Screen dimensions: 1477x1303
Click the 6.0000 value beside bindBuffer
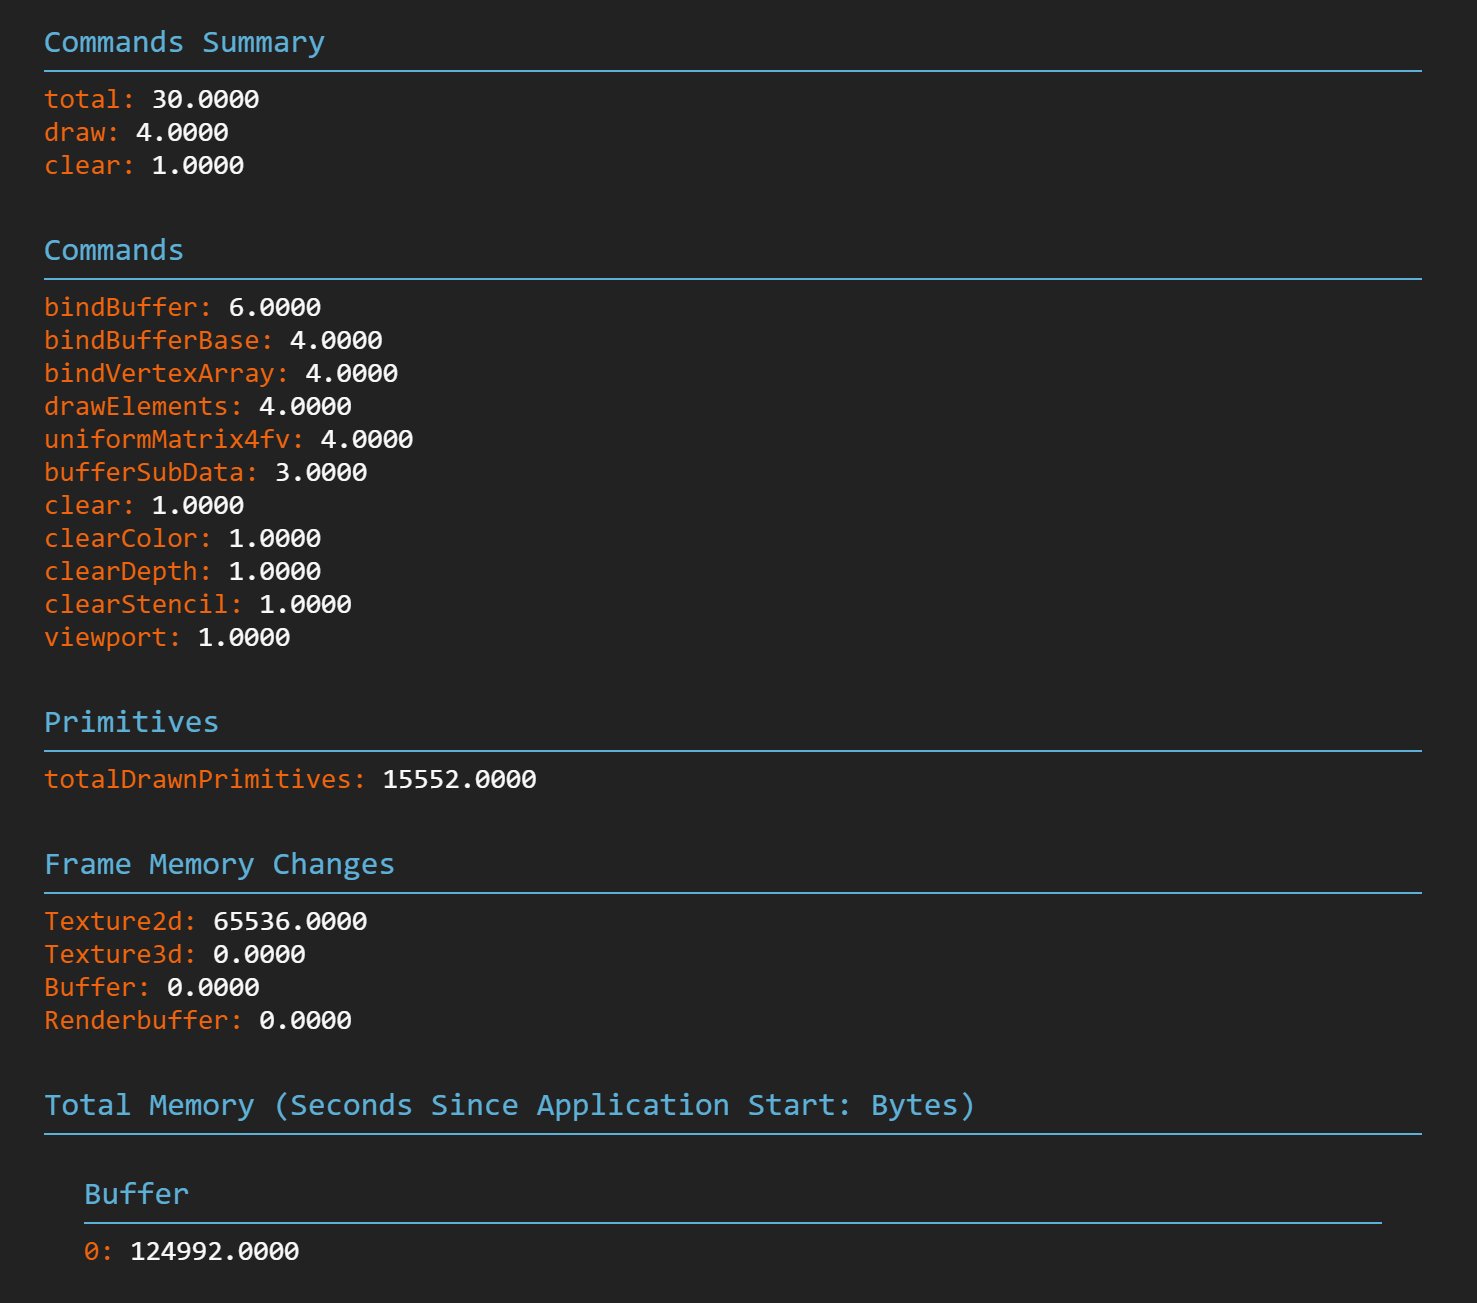pos(275,308)
